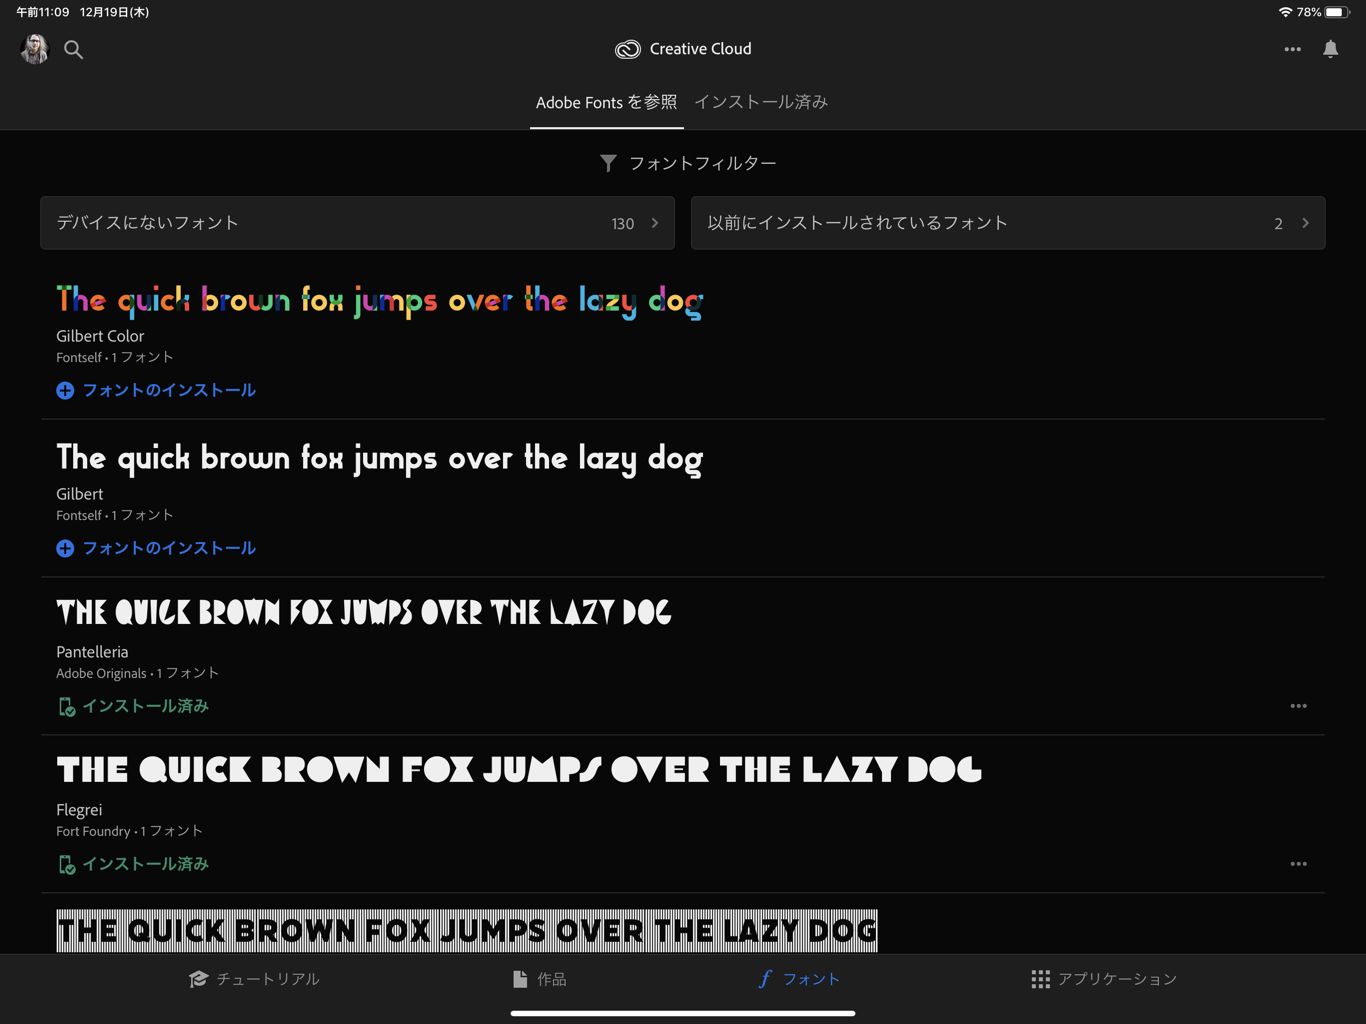This screenshot has height=1024, width=1366.
Task: Click installed checkmark icon for Flegrei
Action: coord(66,865)
